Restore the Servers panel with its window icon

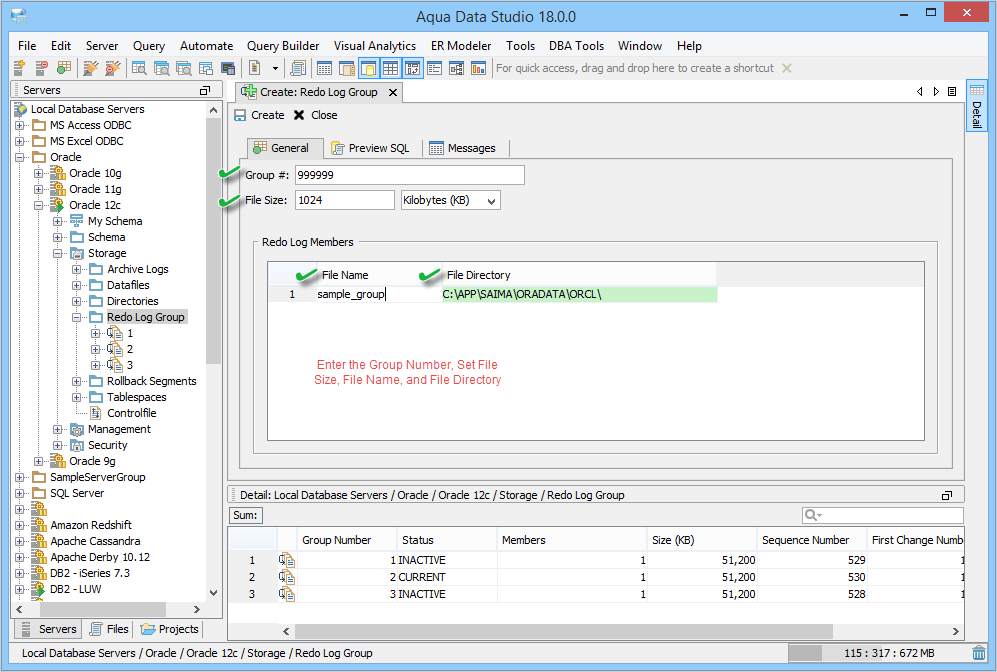coord(205,90)
